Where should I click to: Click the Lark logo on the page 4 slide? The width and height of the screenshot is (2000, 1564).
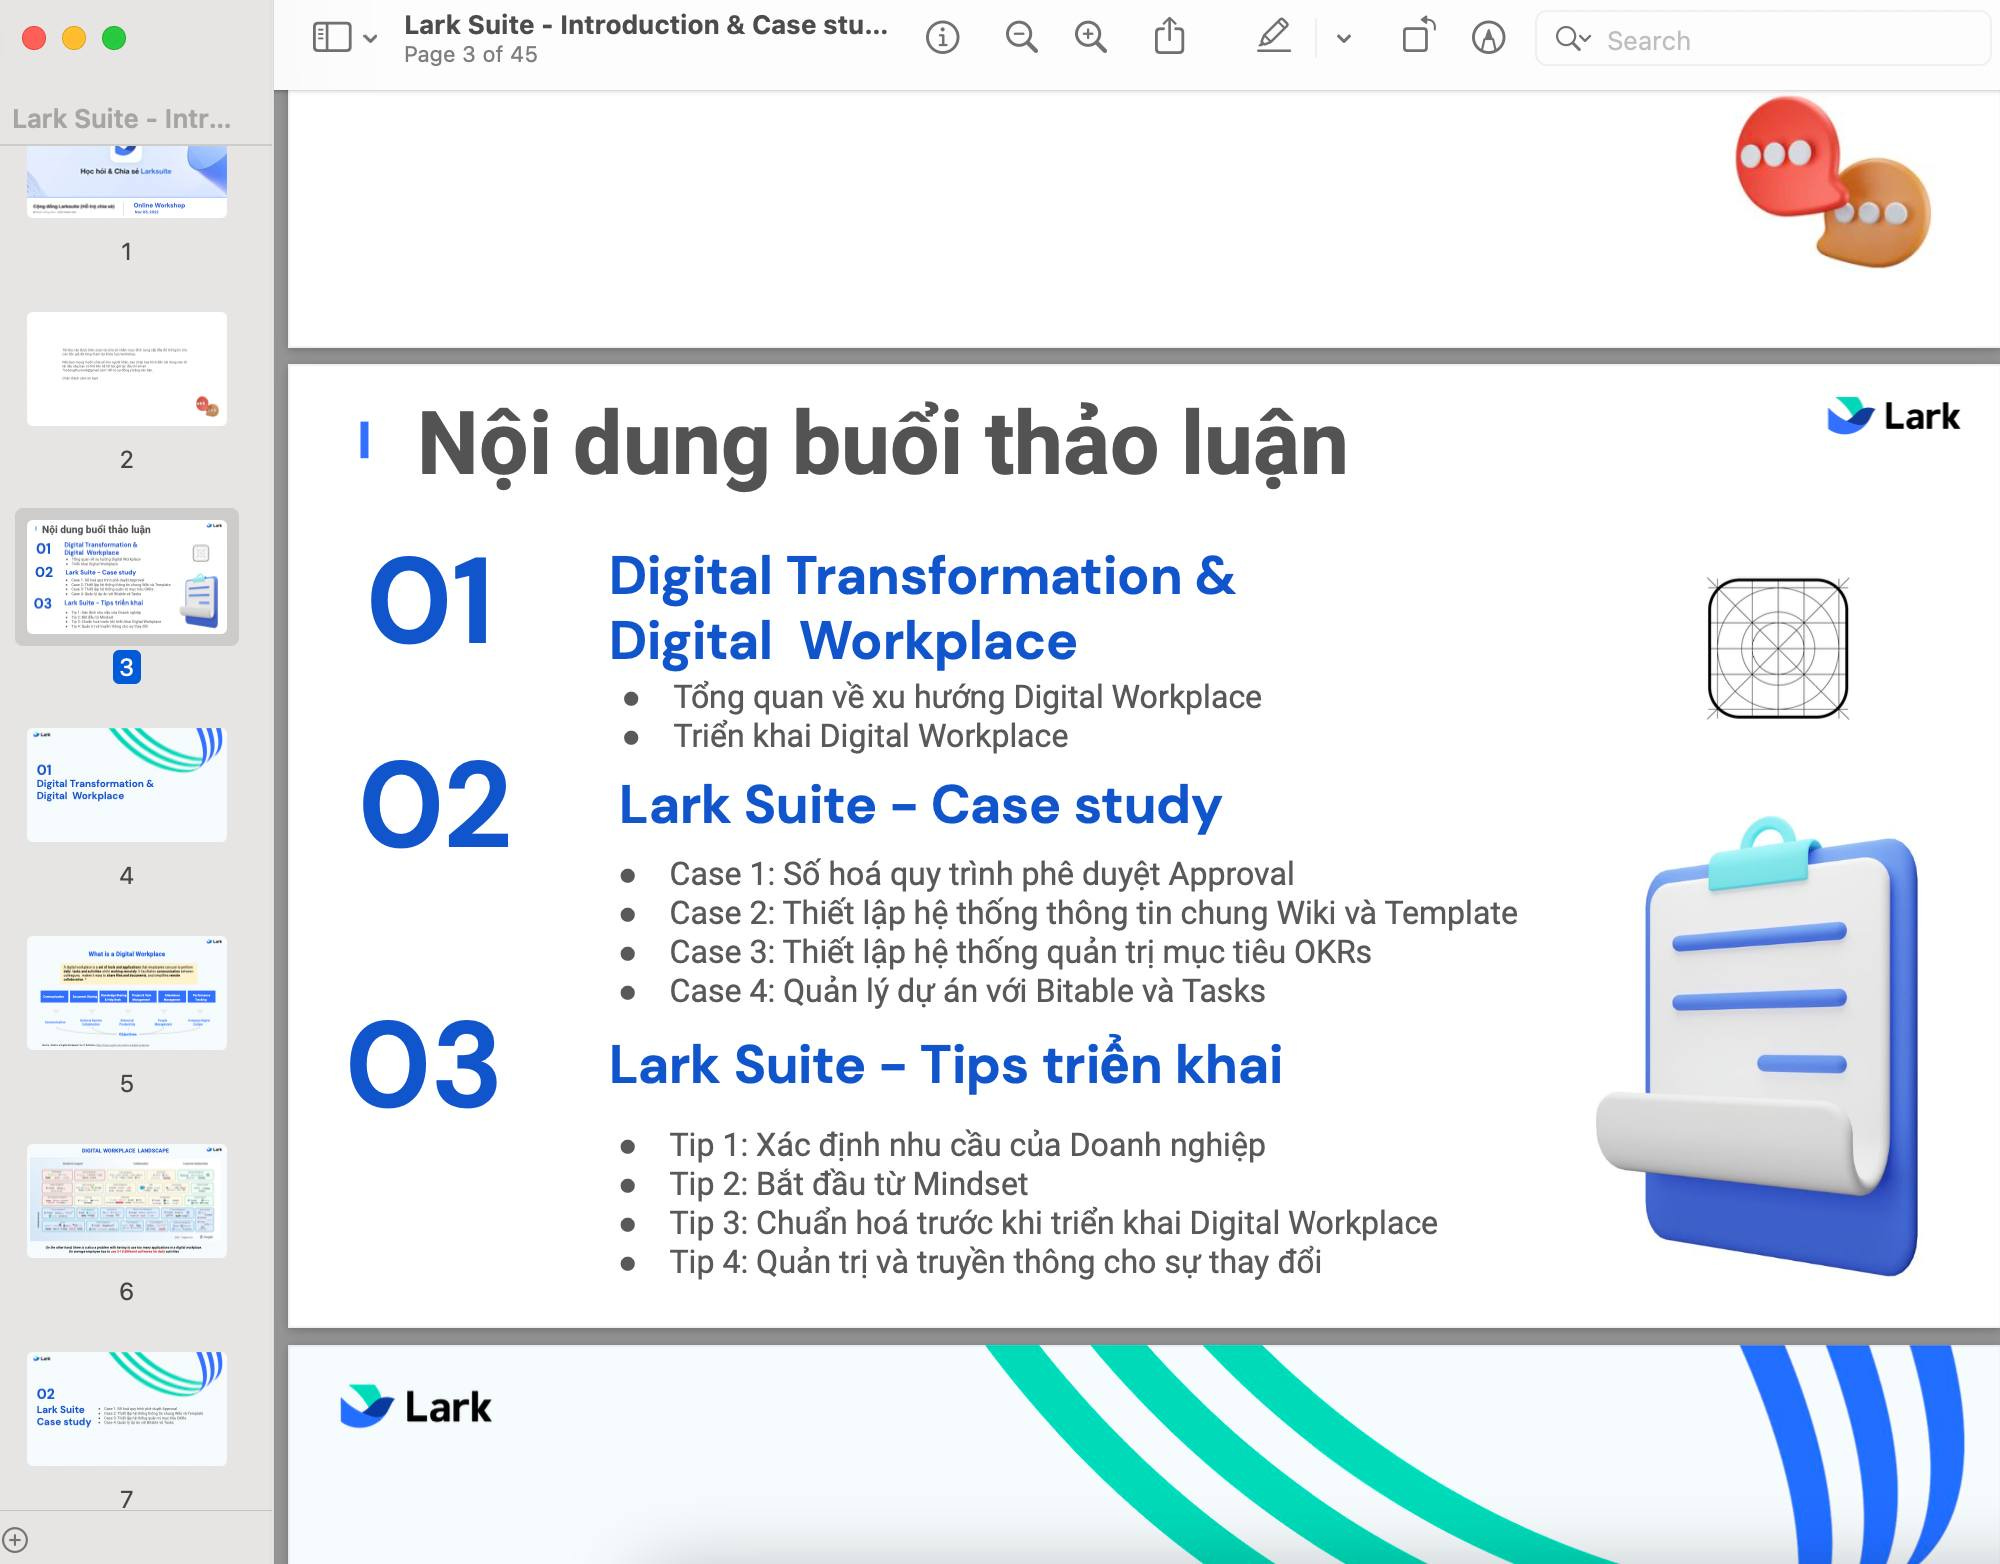(416, 1407)
